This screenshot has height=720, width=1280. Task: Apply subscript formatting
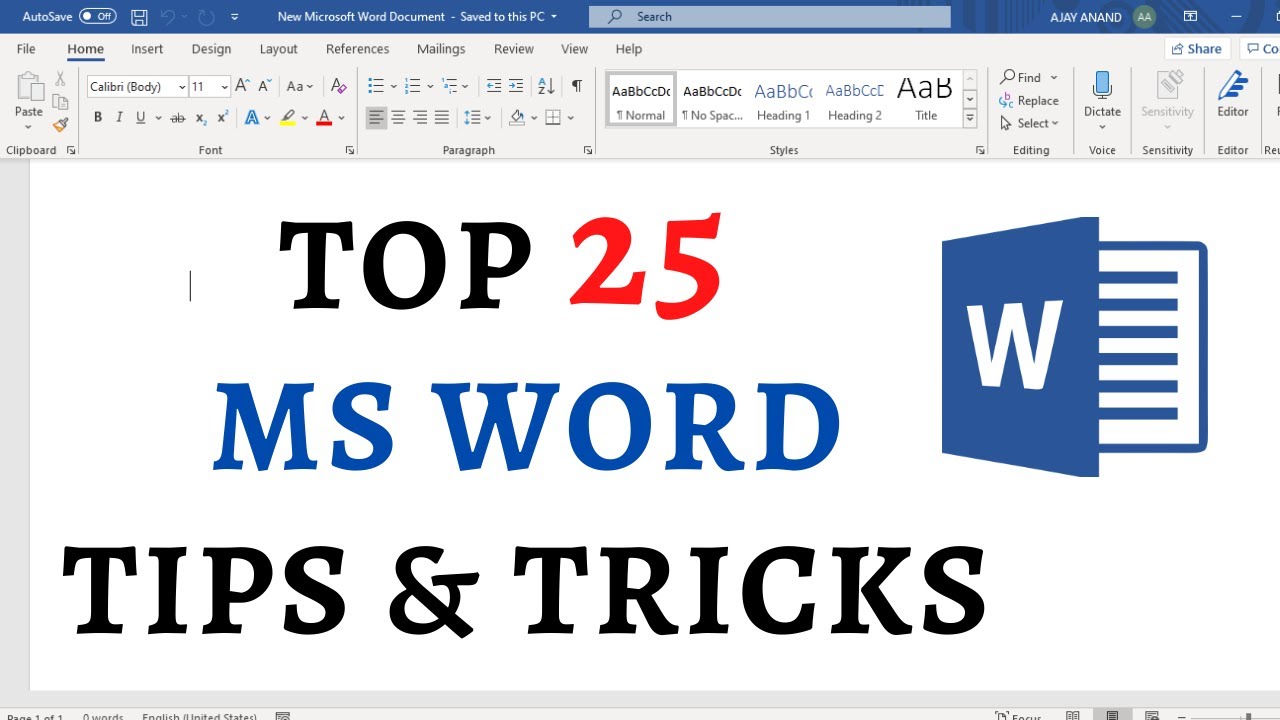pyautogui.click(x=201, y=118)
